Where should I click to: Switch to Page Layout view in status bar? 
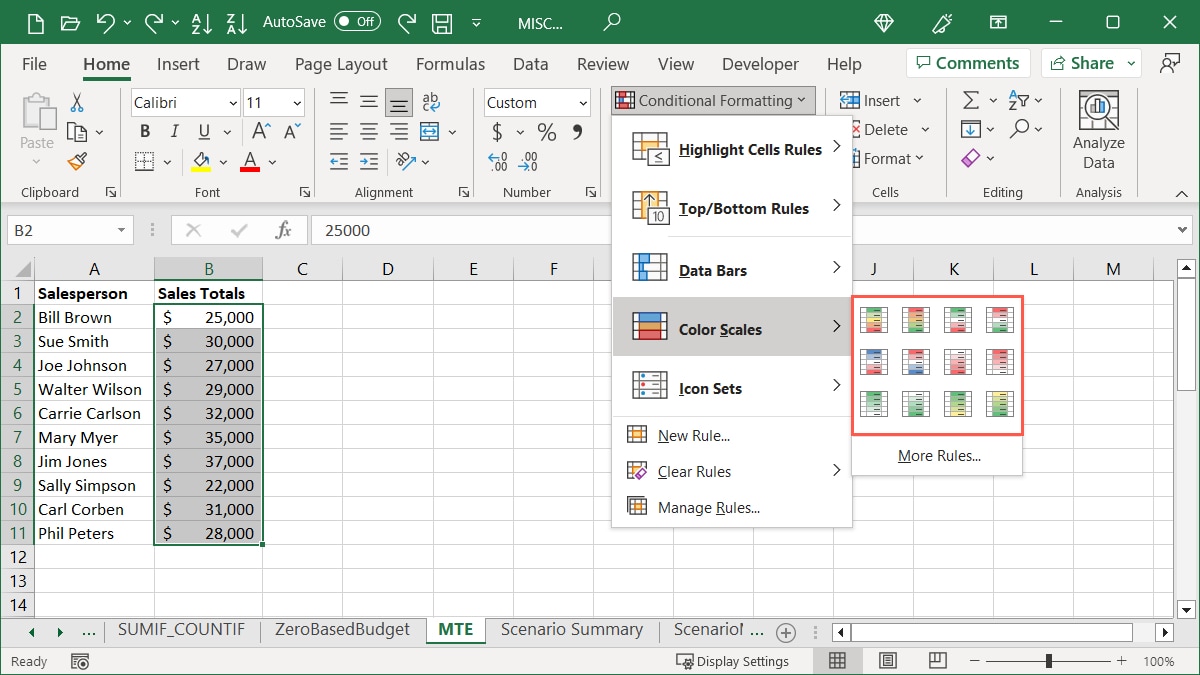tap(887, 661)
